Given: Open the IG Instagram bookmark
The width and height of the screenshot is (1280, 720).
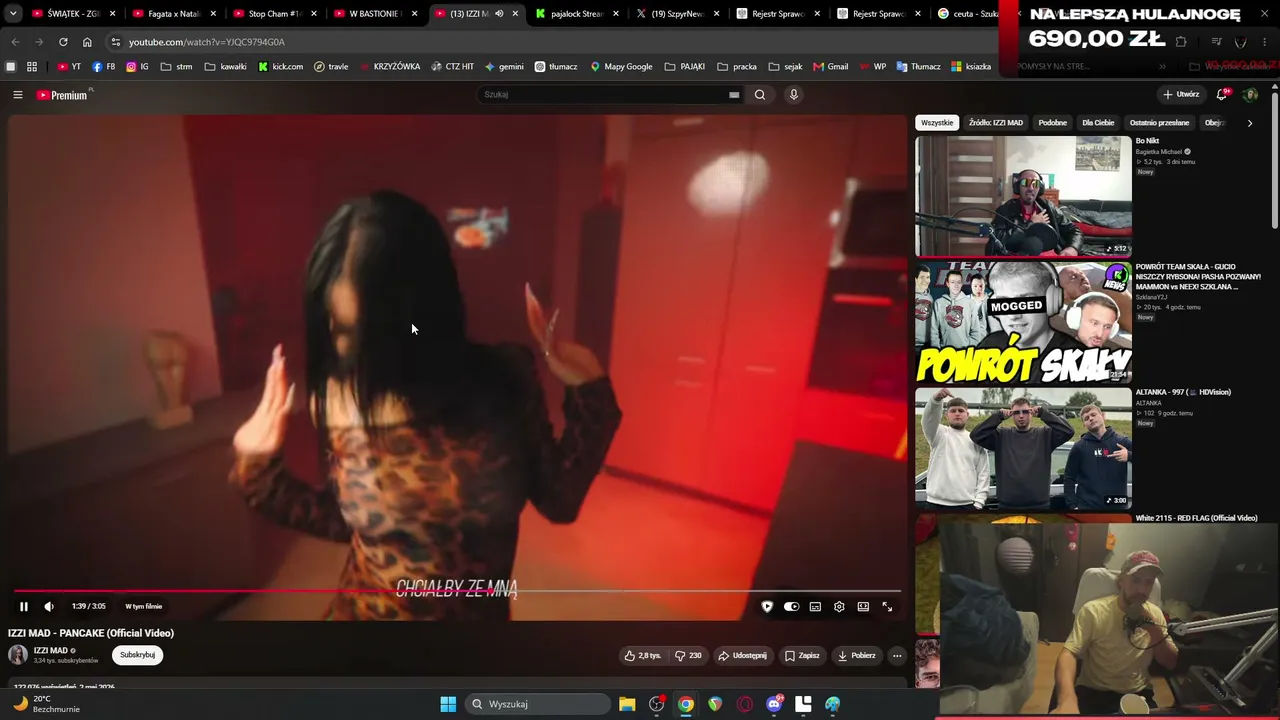Looking at the screenshot, I should point(138,67).
